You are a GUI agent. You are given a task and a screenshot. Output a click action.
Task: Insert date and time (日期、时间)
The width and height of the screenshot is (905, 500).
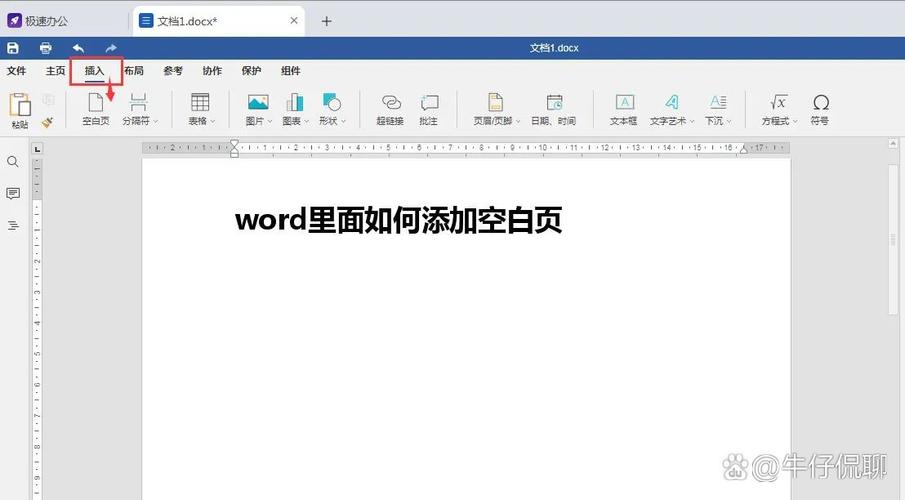coord(554,110)
